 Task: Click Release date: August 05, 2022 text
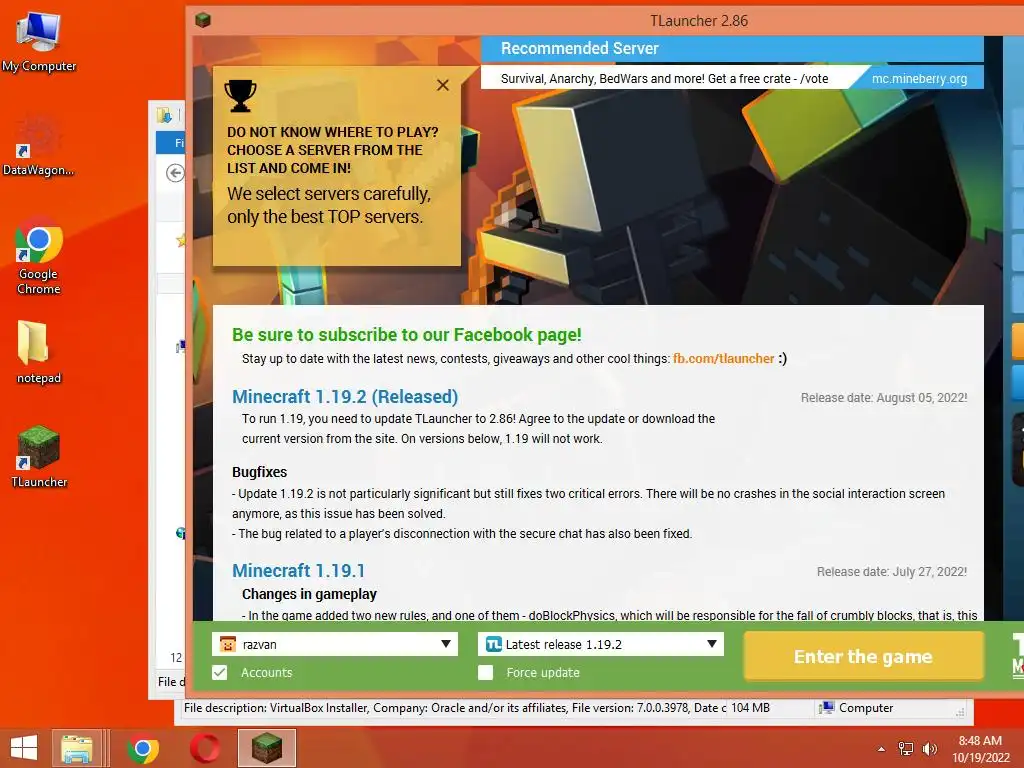[884, 398]
